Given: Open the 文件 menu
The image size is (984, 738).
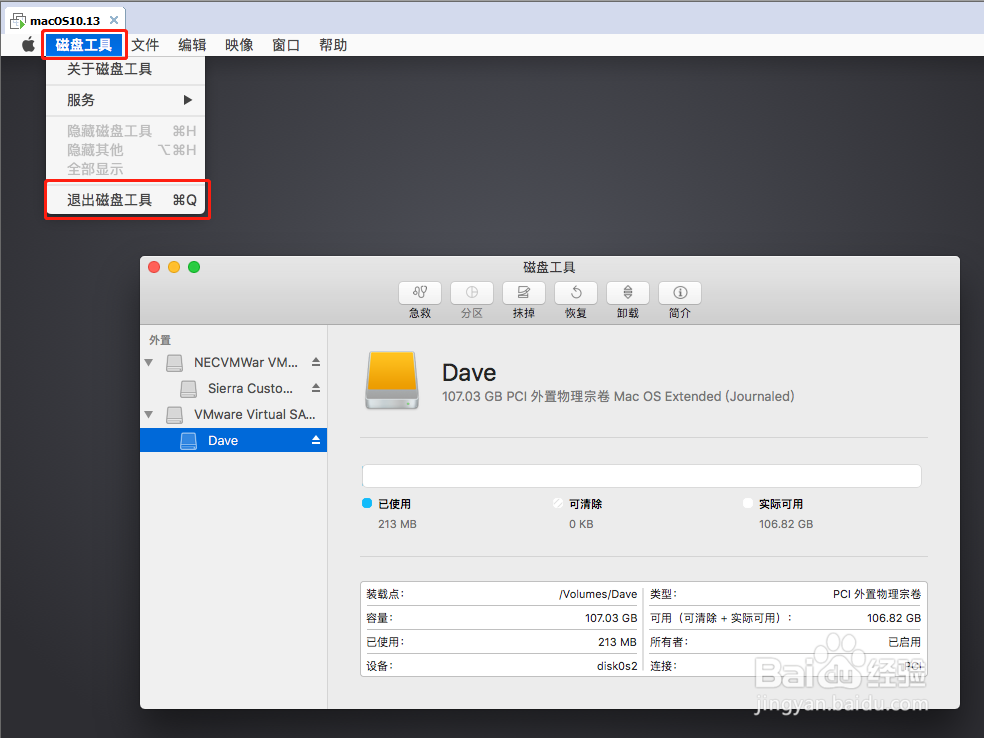Looking at the screenshot, I should coord(145,45).
